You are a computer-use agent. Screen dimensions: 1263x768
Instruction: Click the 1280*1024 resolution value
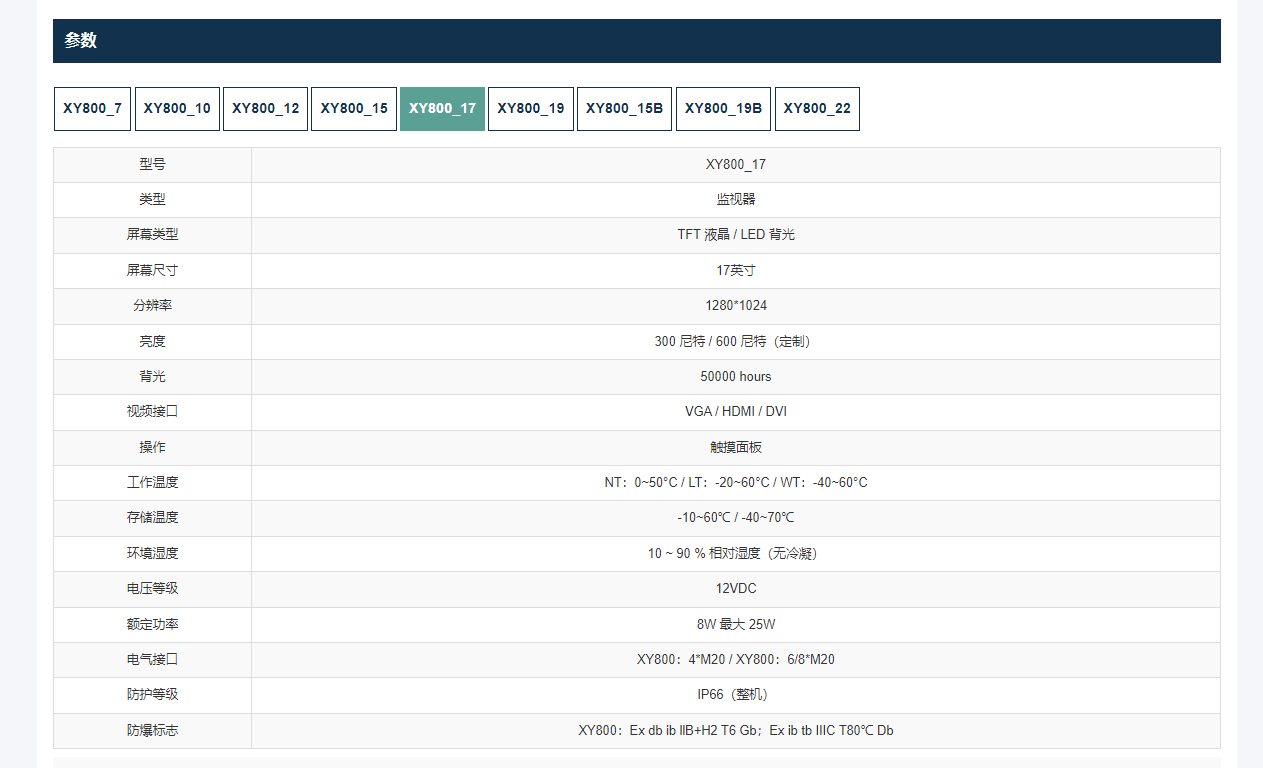(736, 306)
